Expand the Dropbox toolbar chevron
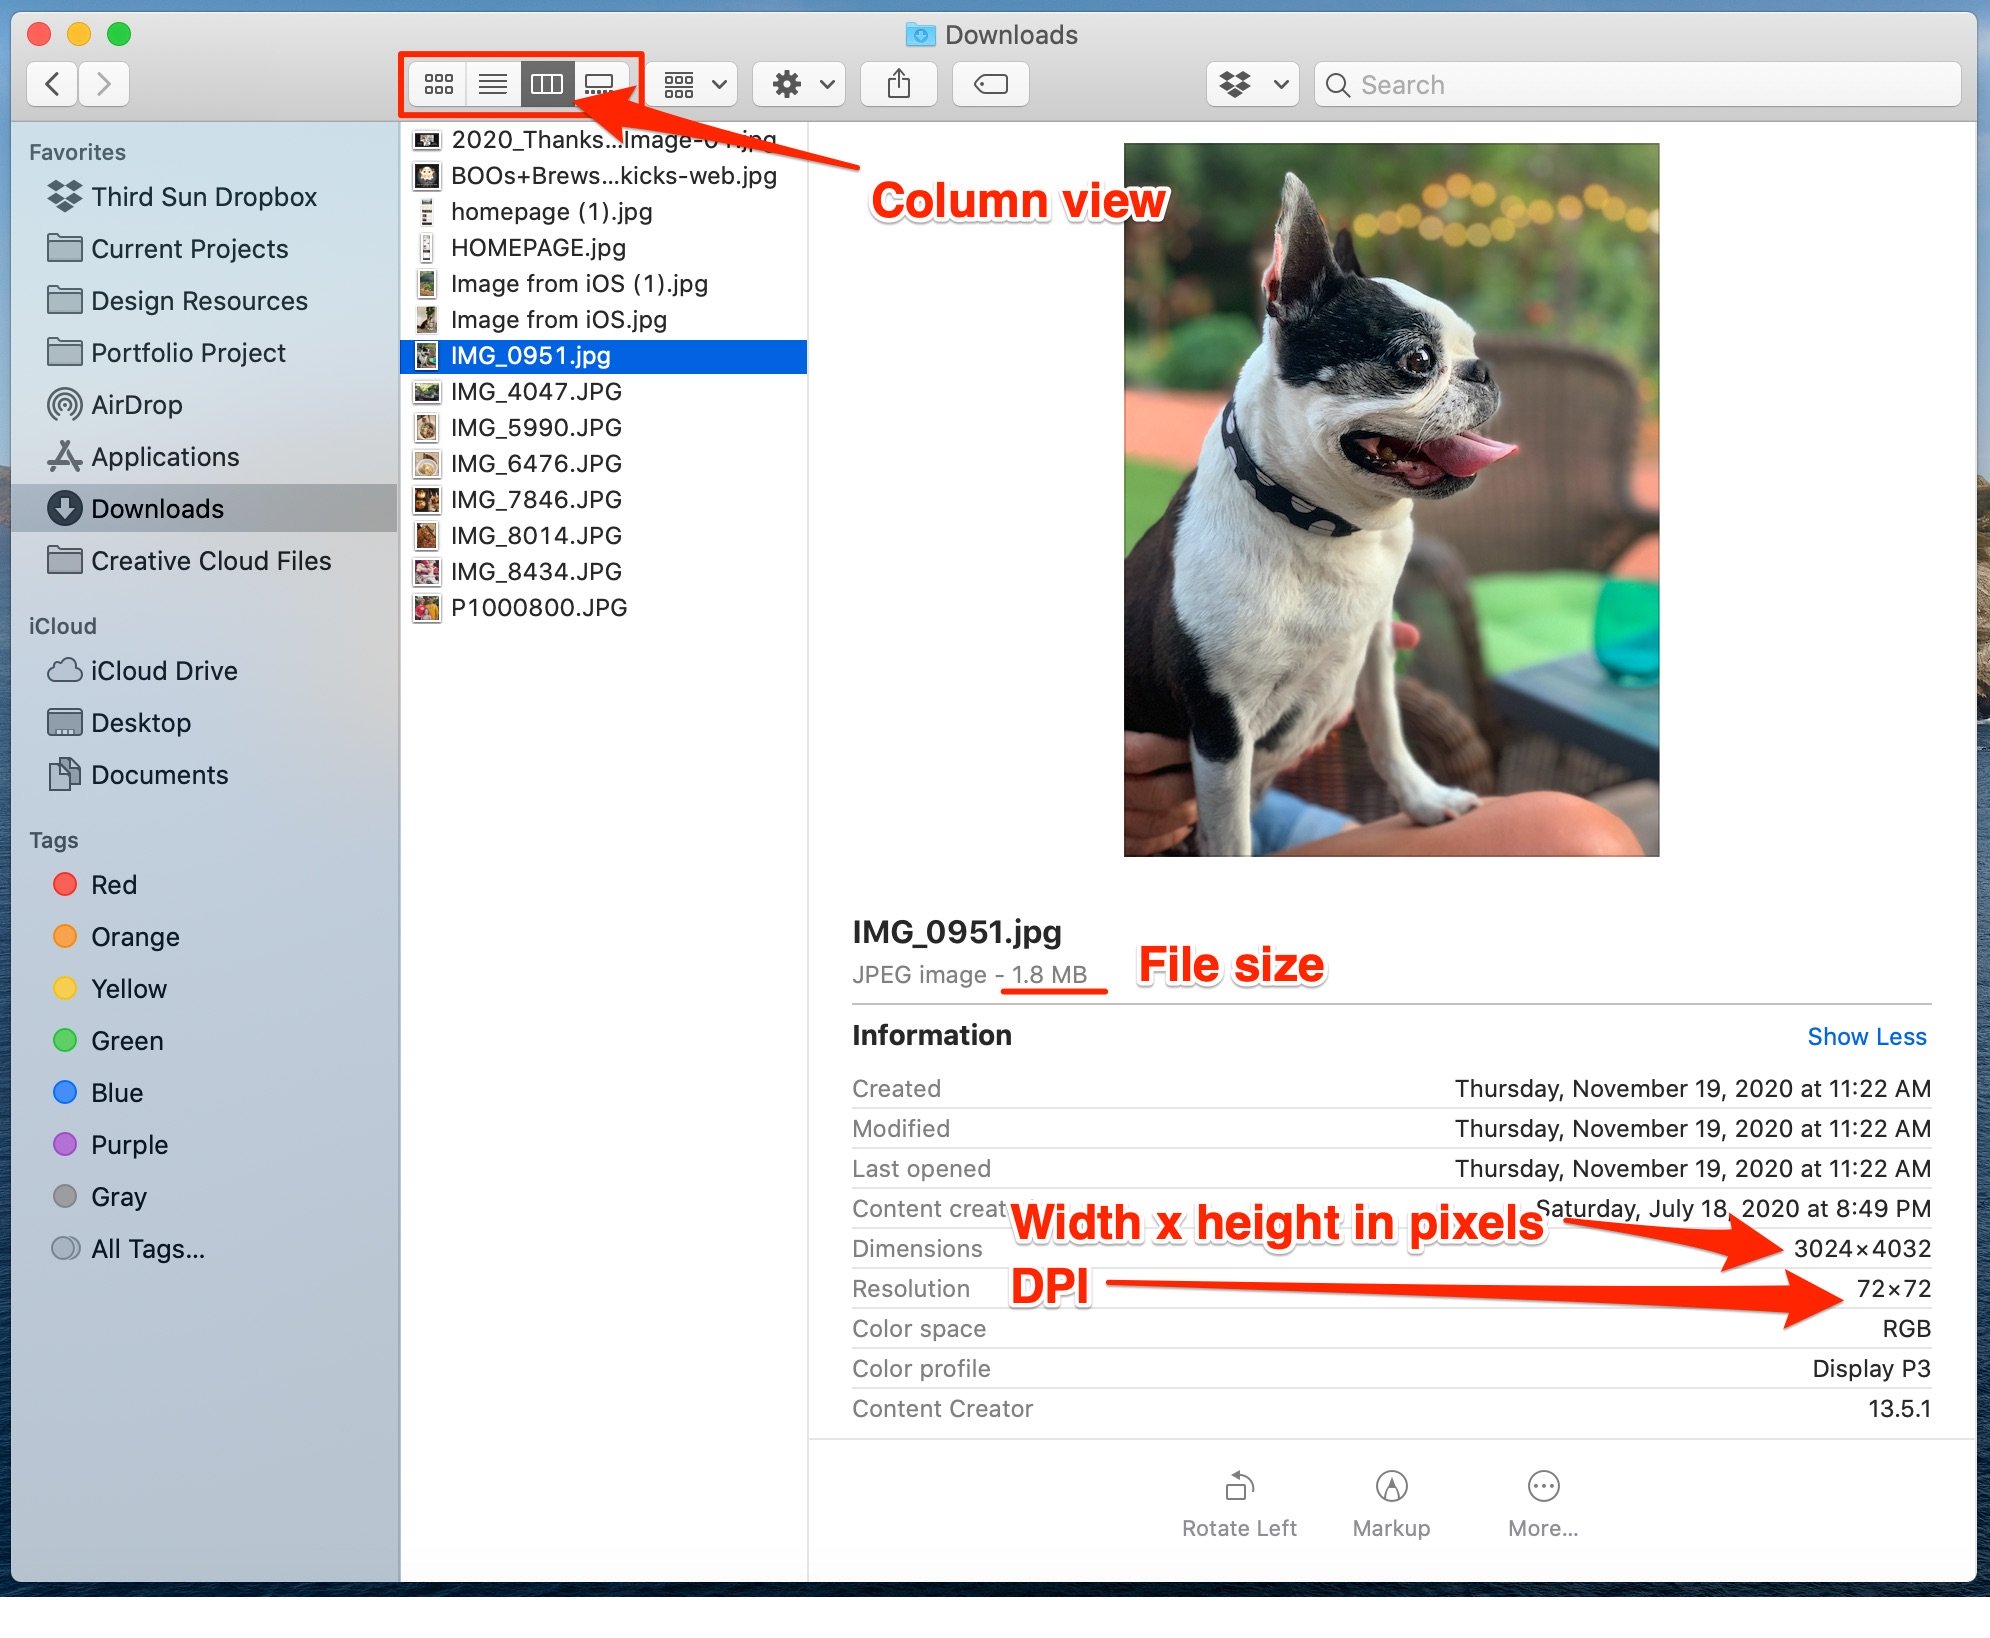 pyautogui.click(x=1281, y=84)
